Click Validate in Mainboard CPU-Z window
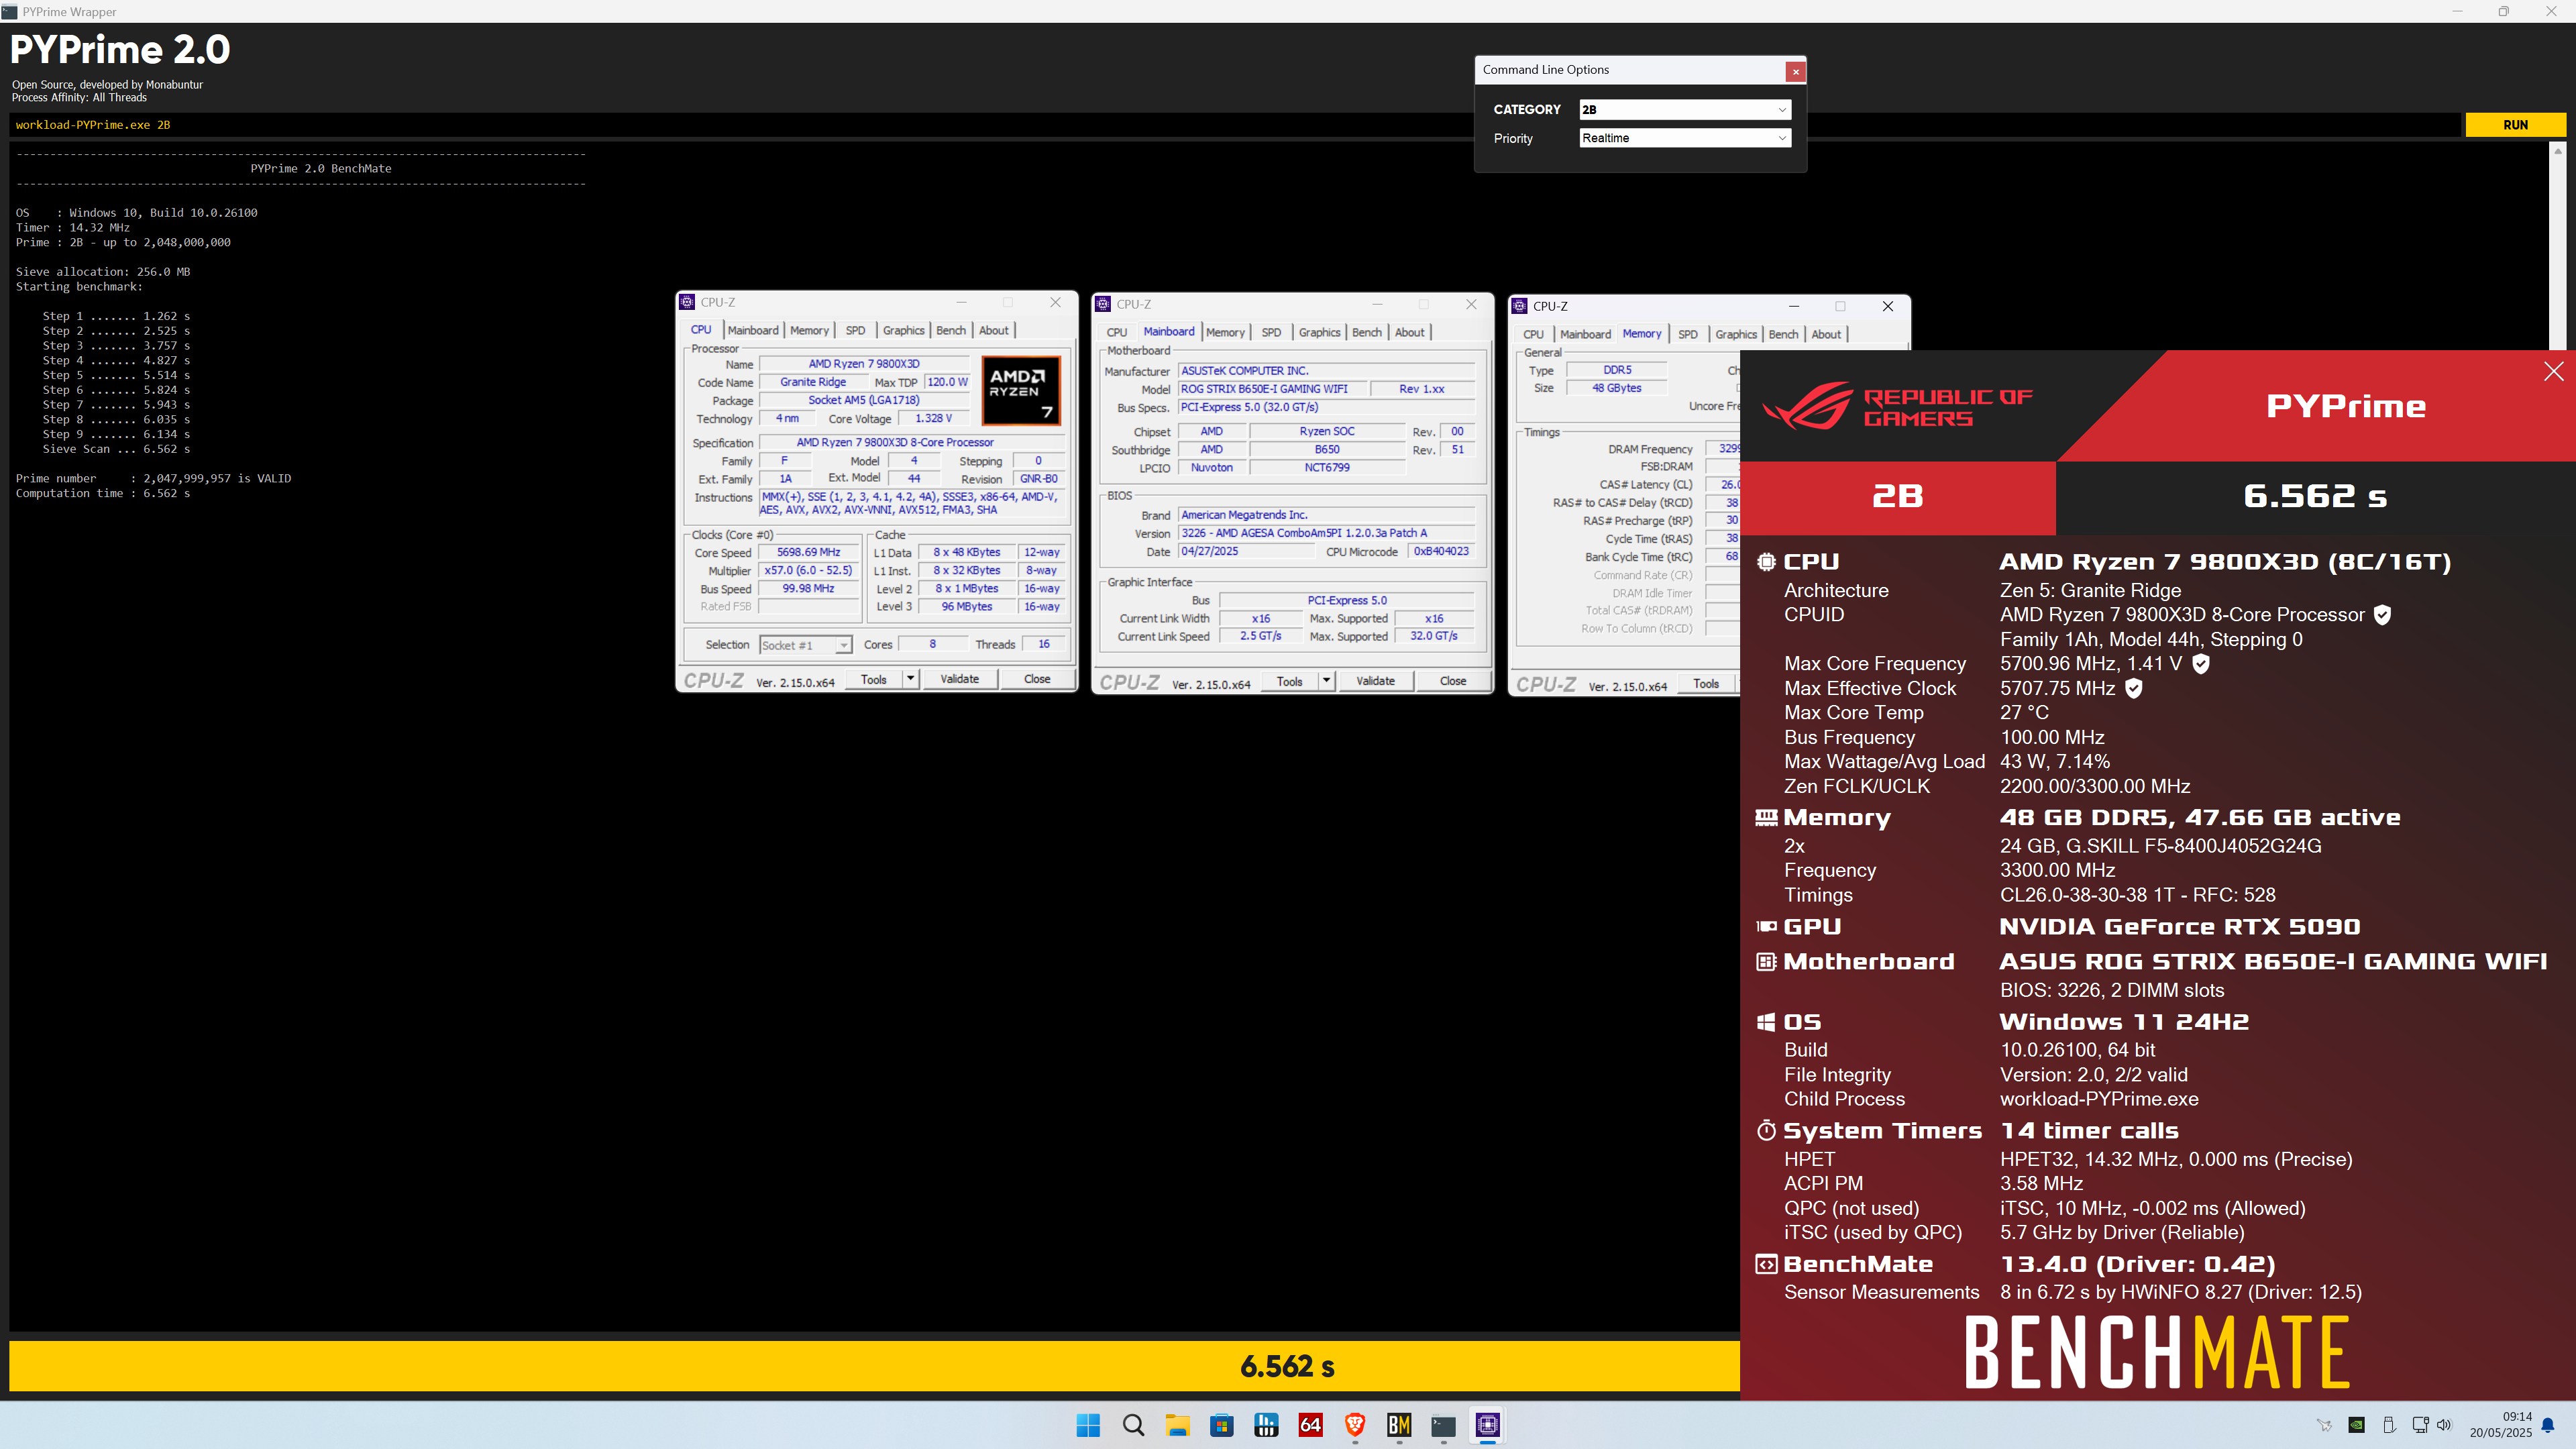 pos(1375,681)
